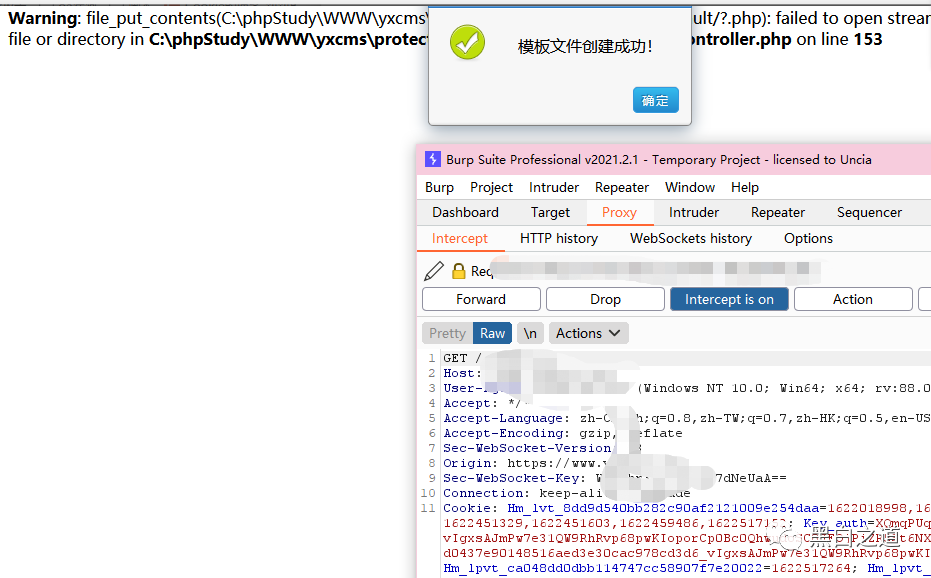The width and height of the screenshot is (931, 578).
Task: Select the Raw view of the request
Action: pyautogui.click(x=492, y=333)
